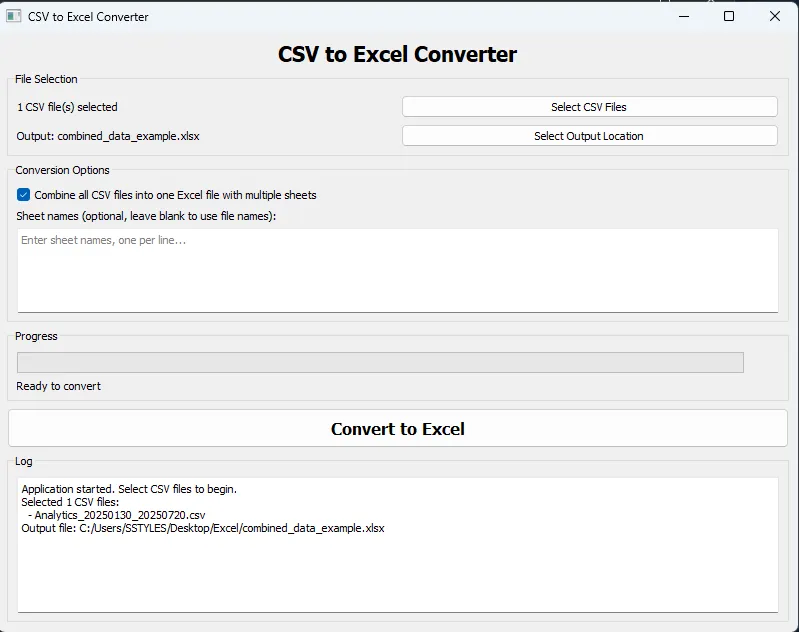Select the Analytics_20250130_20250720.csv log line

point(117,515)
